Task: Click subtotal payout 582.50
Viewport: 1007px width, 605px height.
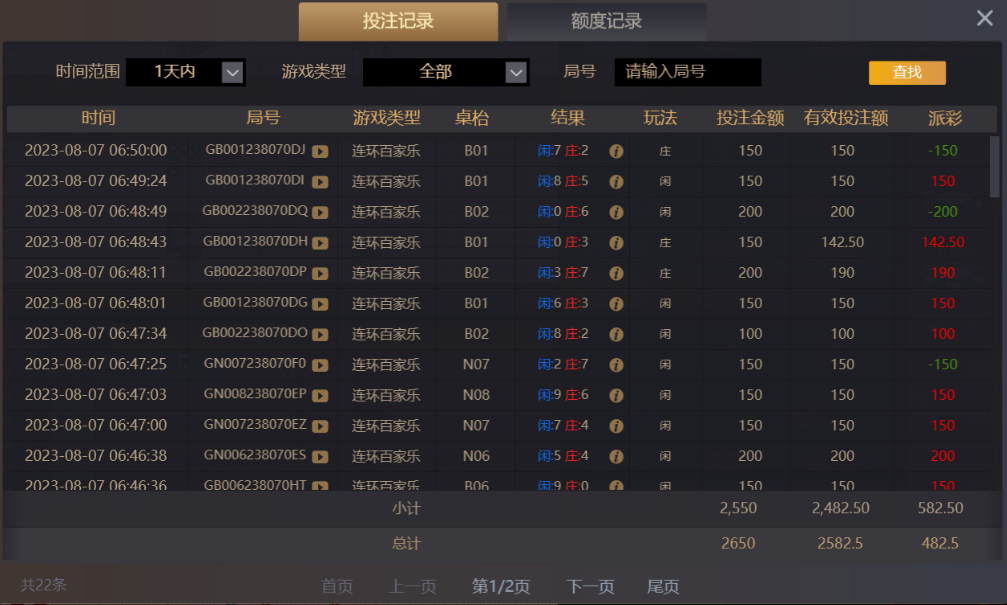Action: (x=940, y=508)
